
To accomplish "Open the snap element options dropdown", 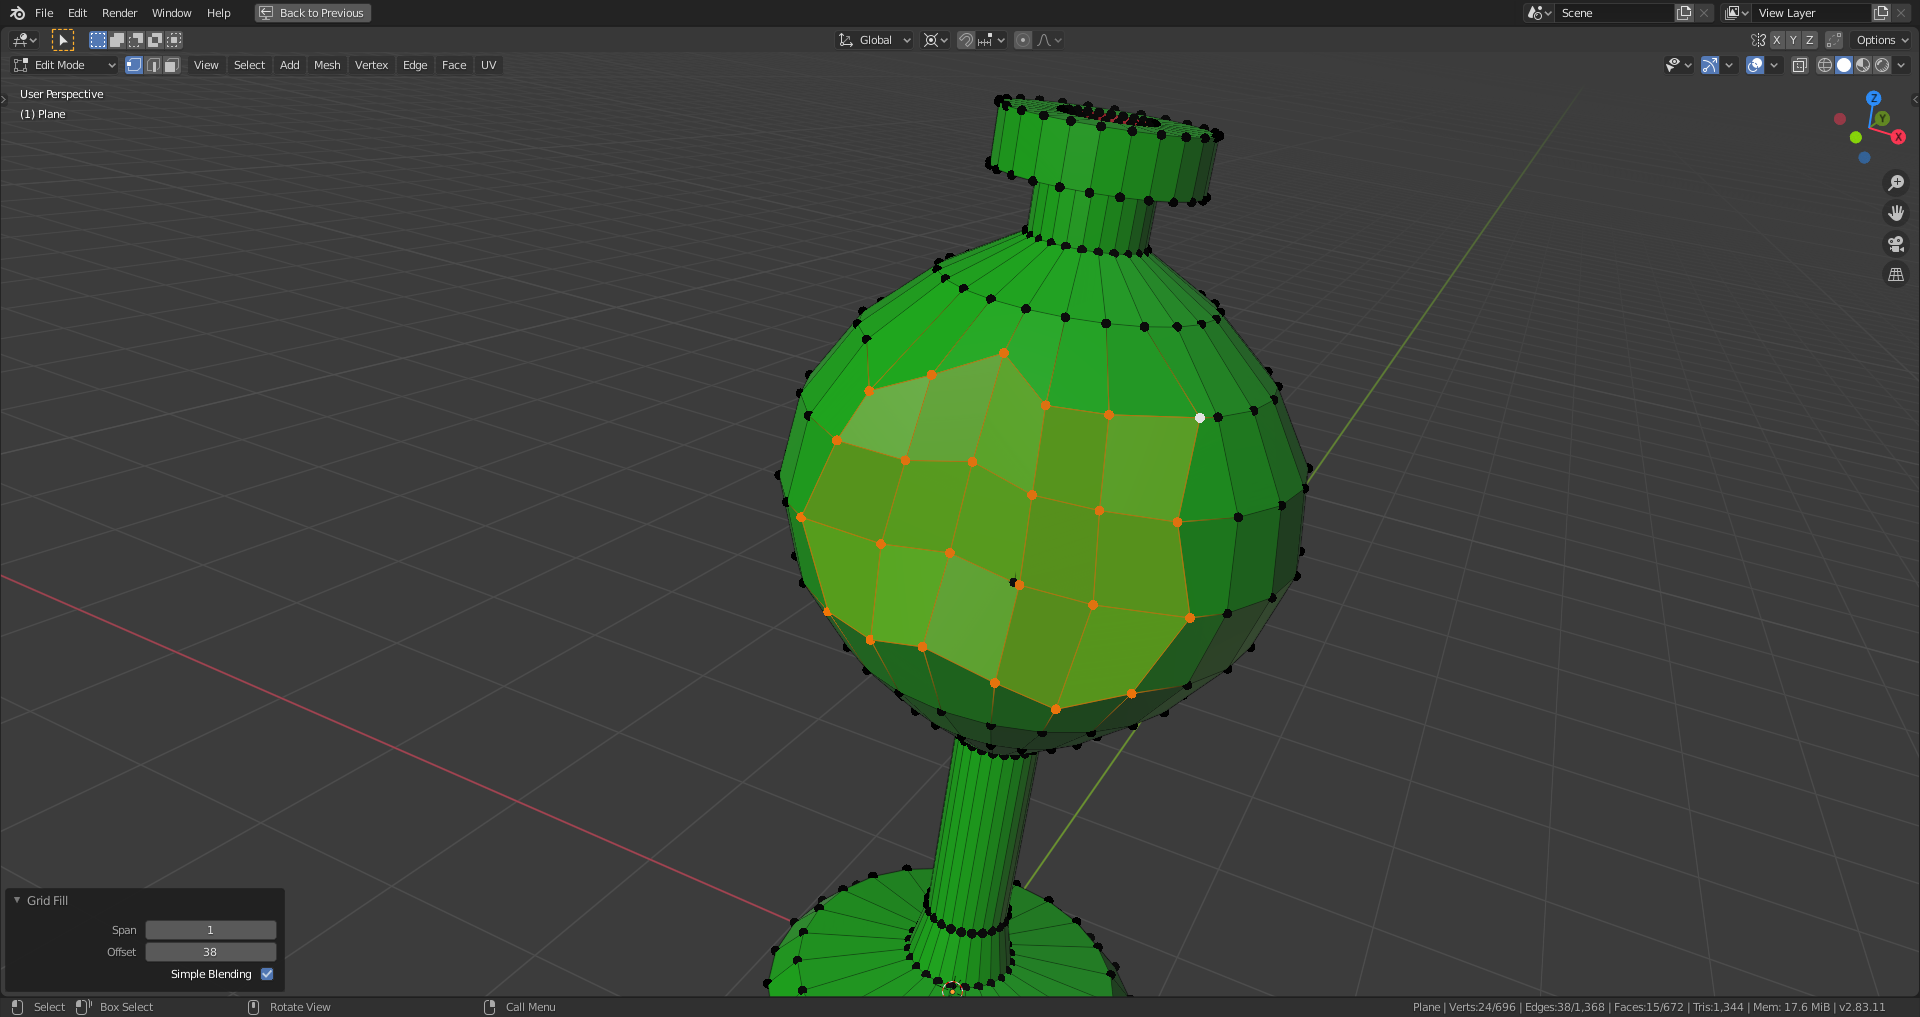I will 992,40.
